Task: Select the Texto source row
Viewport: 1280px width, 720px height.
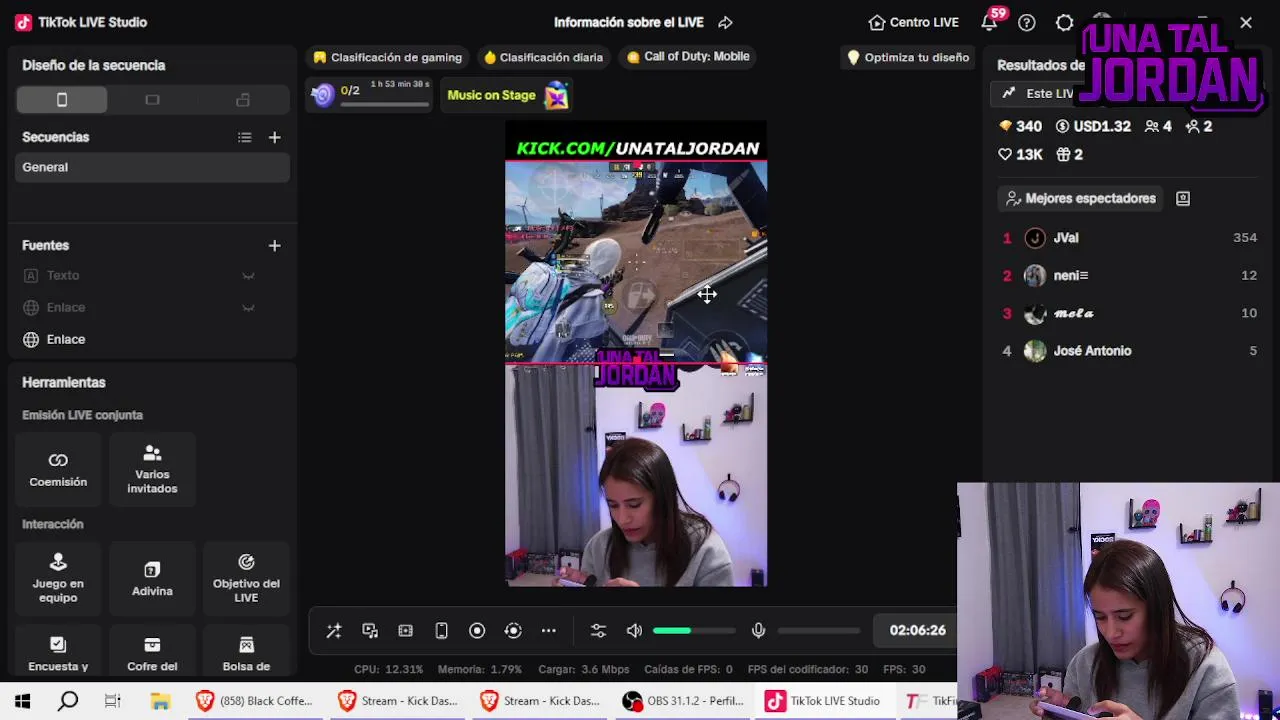Action: coord(153,275)
